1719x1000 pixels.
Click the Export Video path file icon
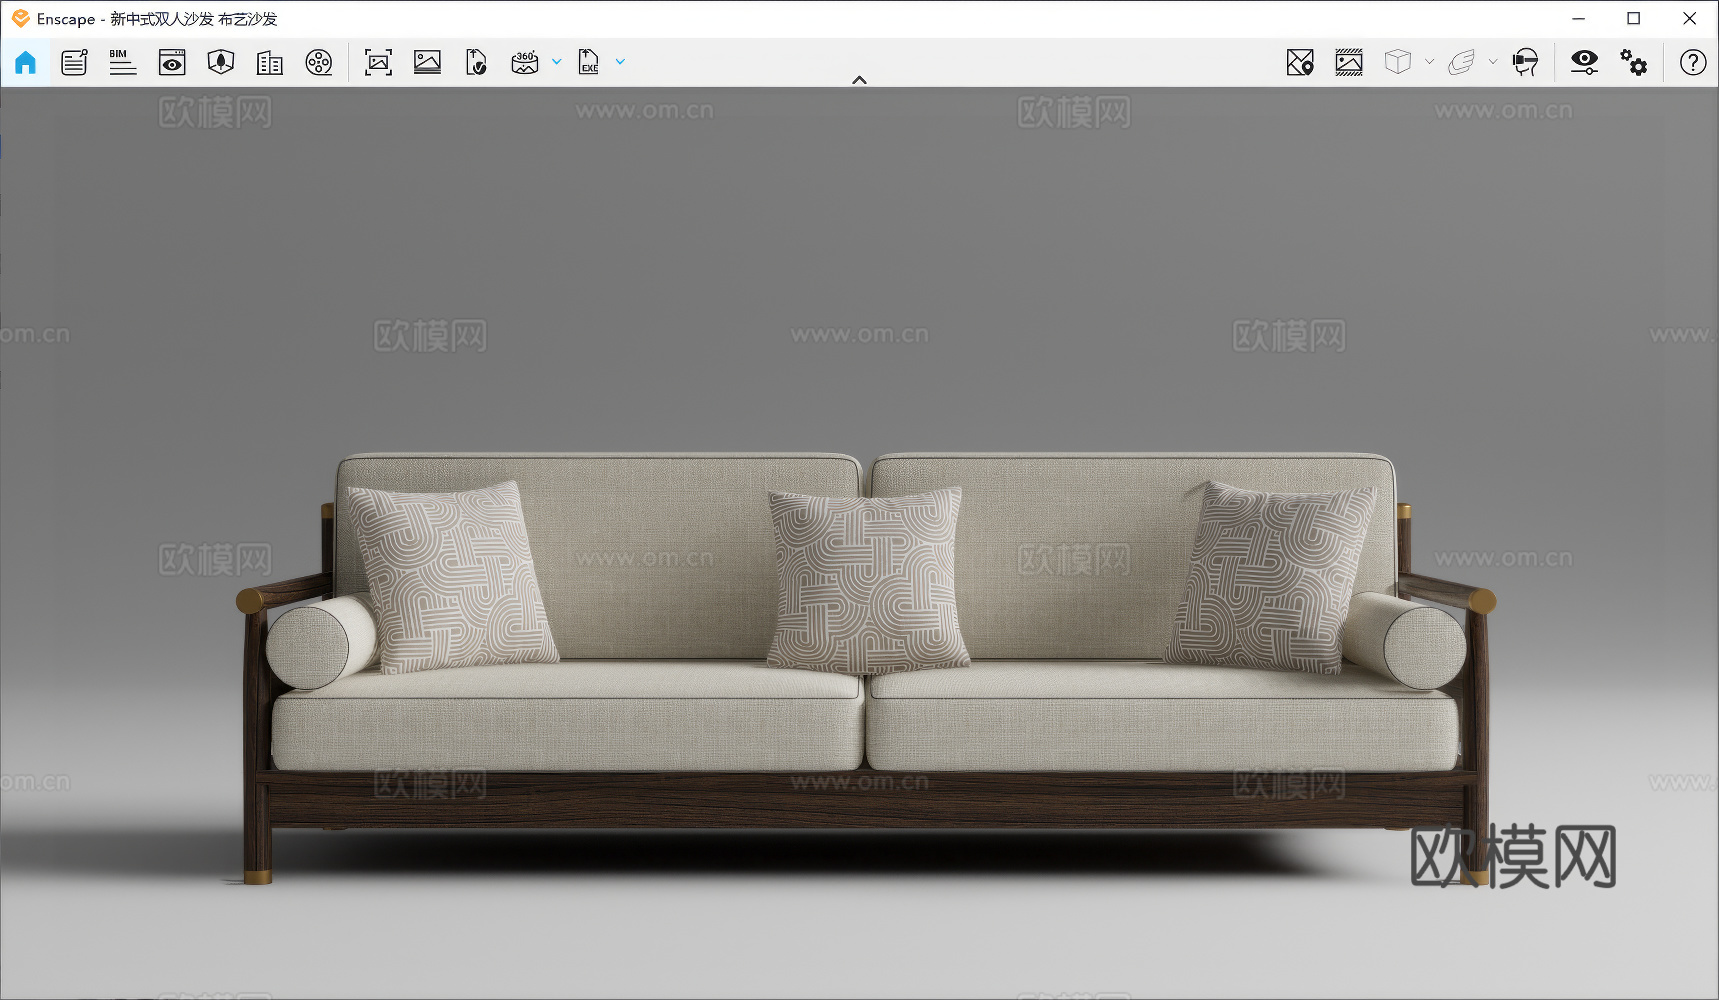476,62
